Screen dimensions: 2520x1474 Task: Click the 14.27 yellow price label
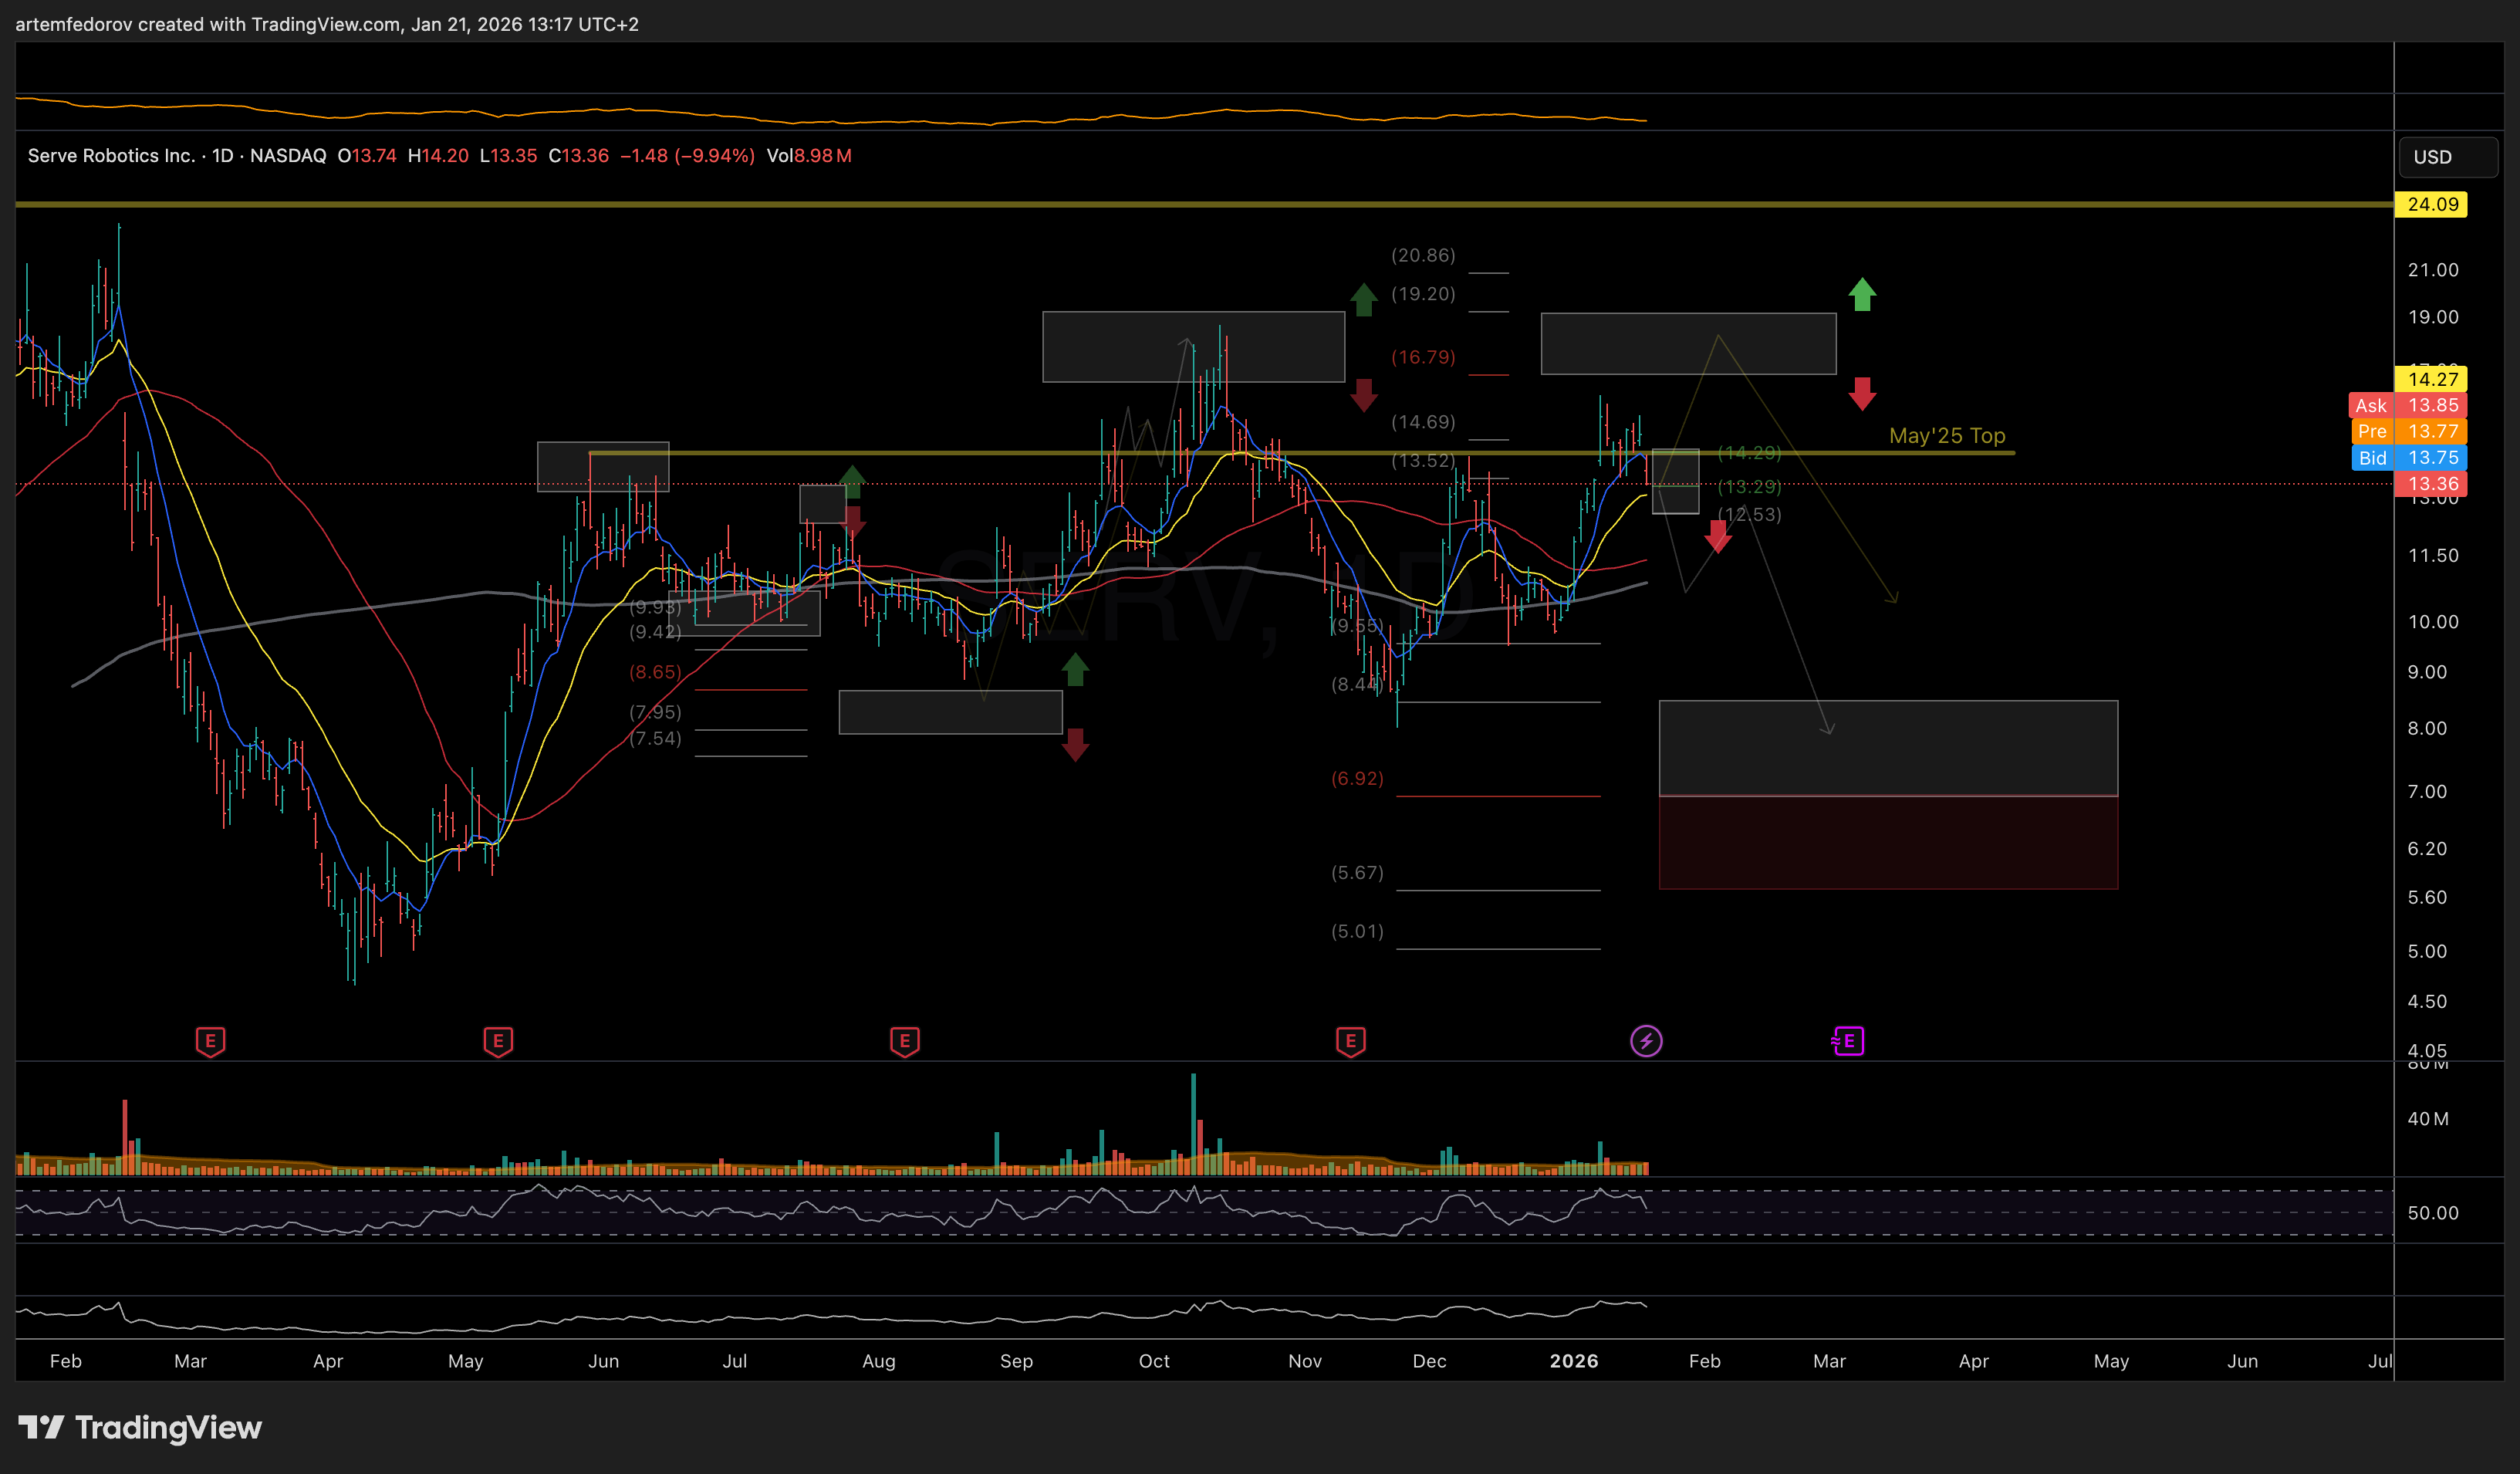pyautogui.click(x=2431, y=379)
